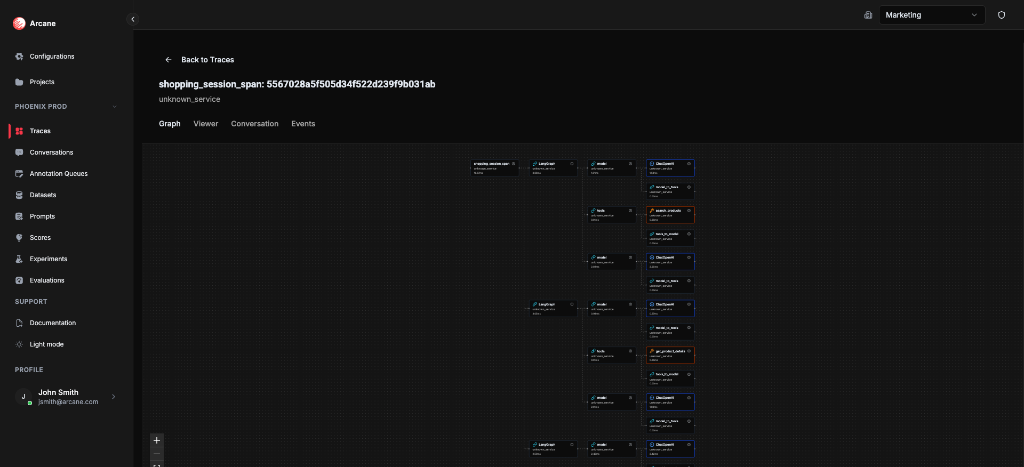This screenshot has height=467, width=1024.
Task: Expand John Smith profile chevron
Action: coord(113,397)
